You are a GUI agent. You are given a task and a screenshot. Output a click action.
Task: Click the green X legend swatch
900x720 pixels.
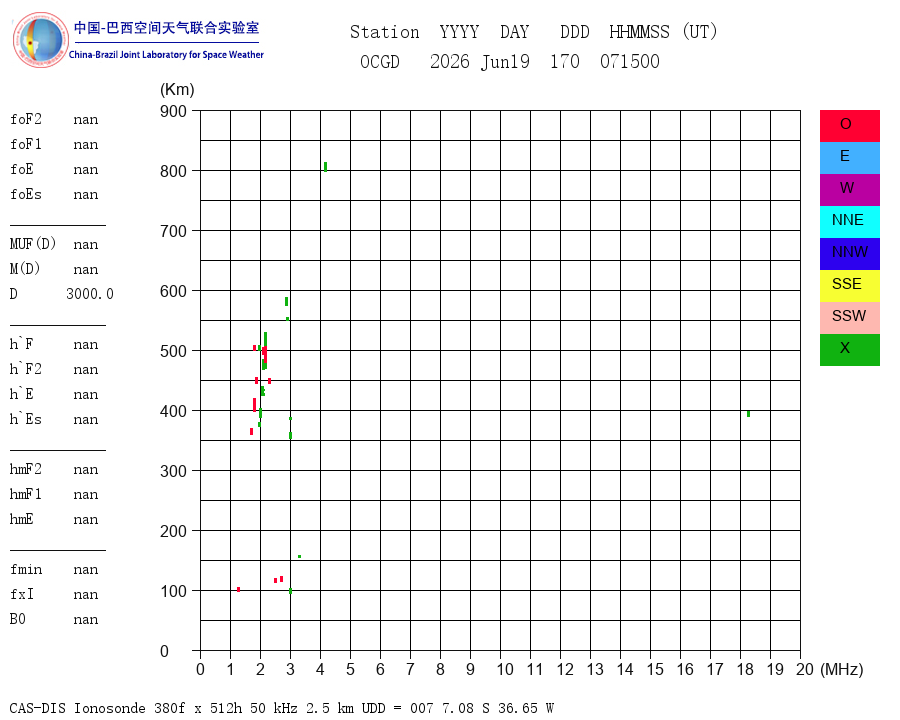pyautogui.click(x=849, y=350)
